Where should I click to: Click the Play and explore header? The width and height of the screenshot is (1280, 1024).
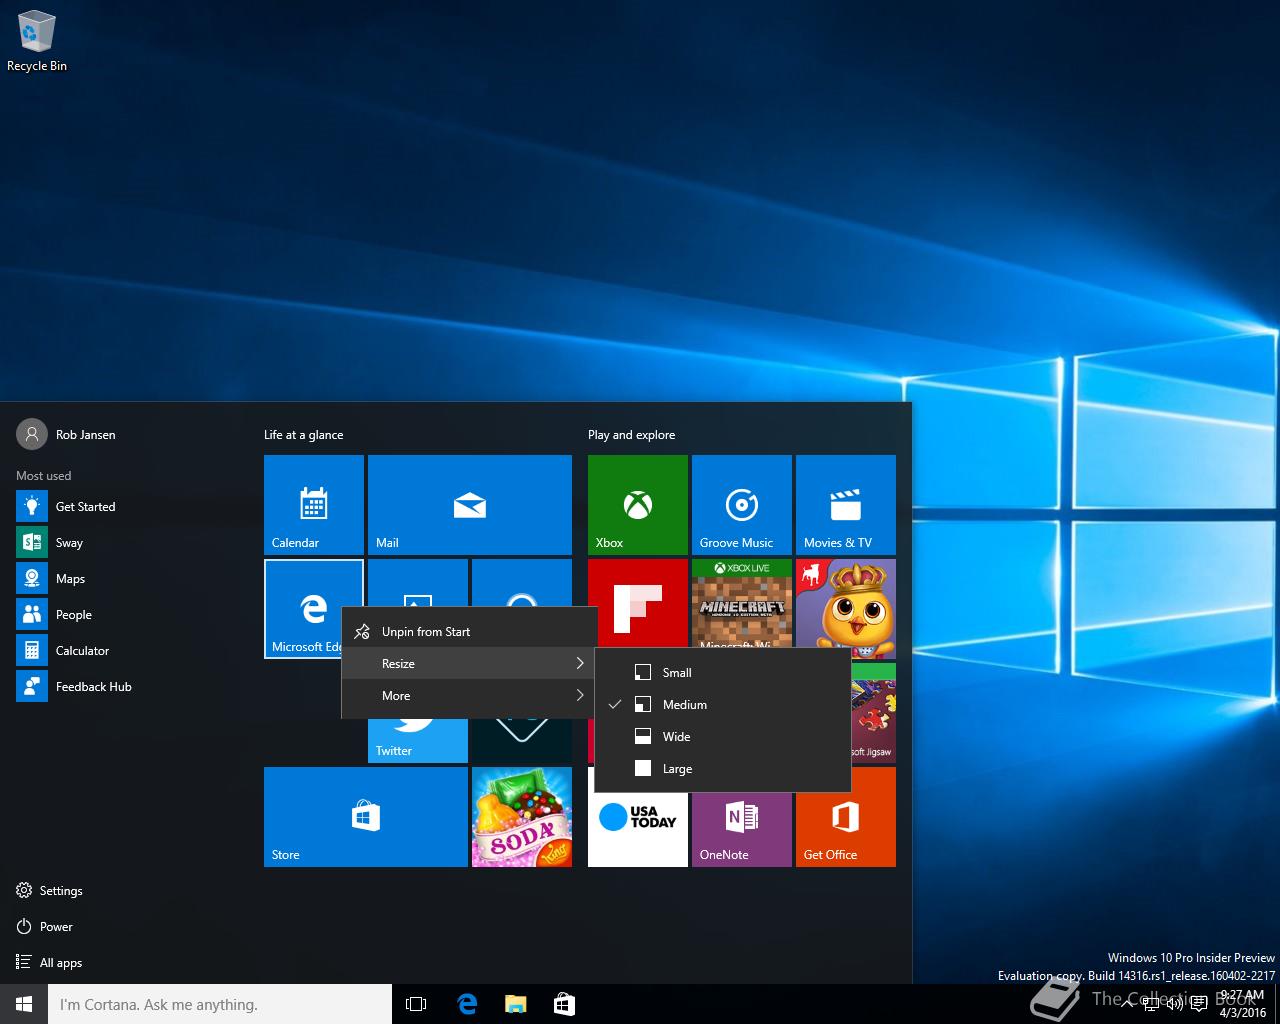[631, 435]
